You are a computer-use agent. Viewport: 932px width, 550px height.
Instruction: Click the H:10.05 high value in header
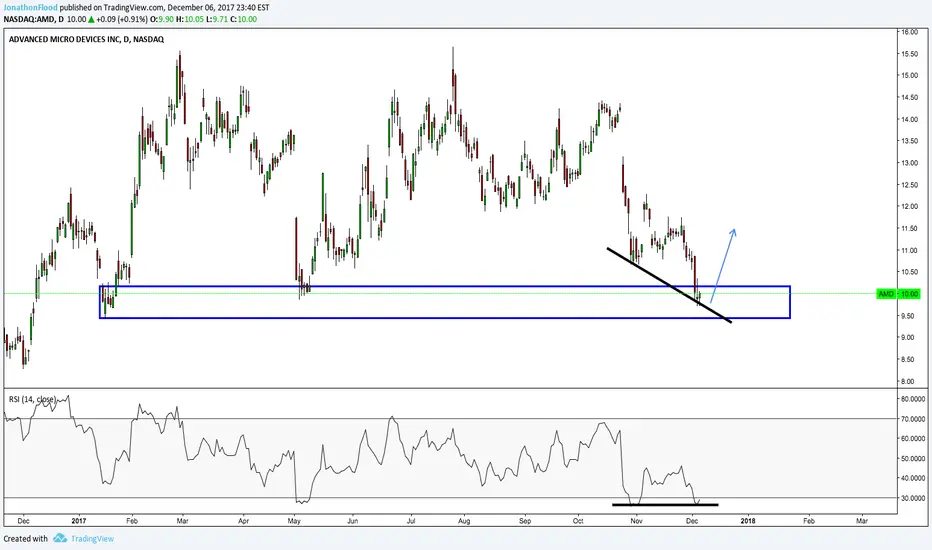tap(190, 19)
